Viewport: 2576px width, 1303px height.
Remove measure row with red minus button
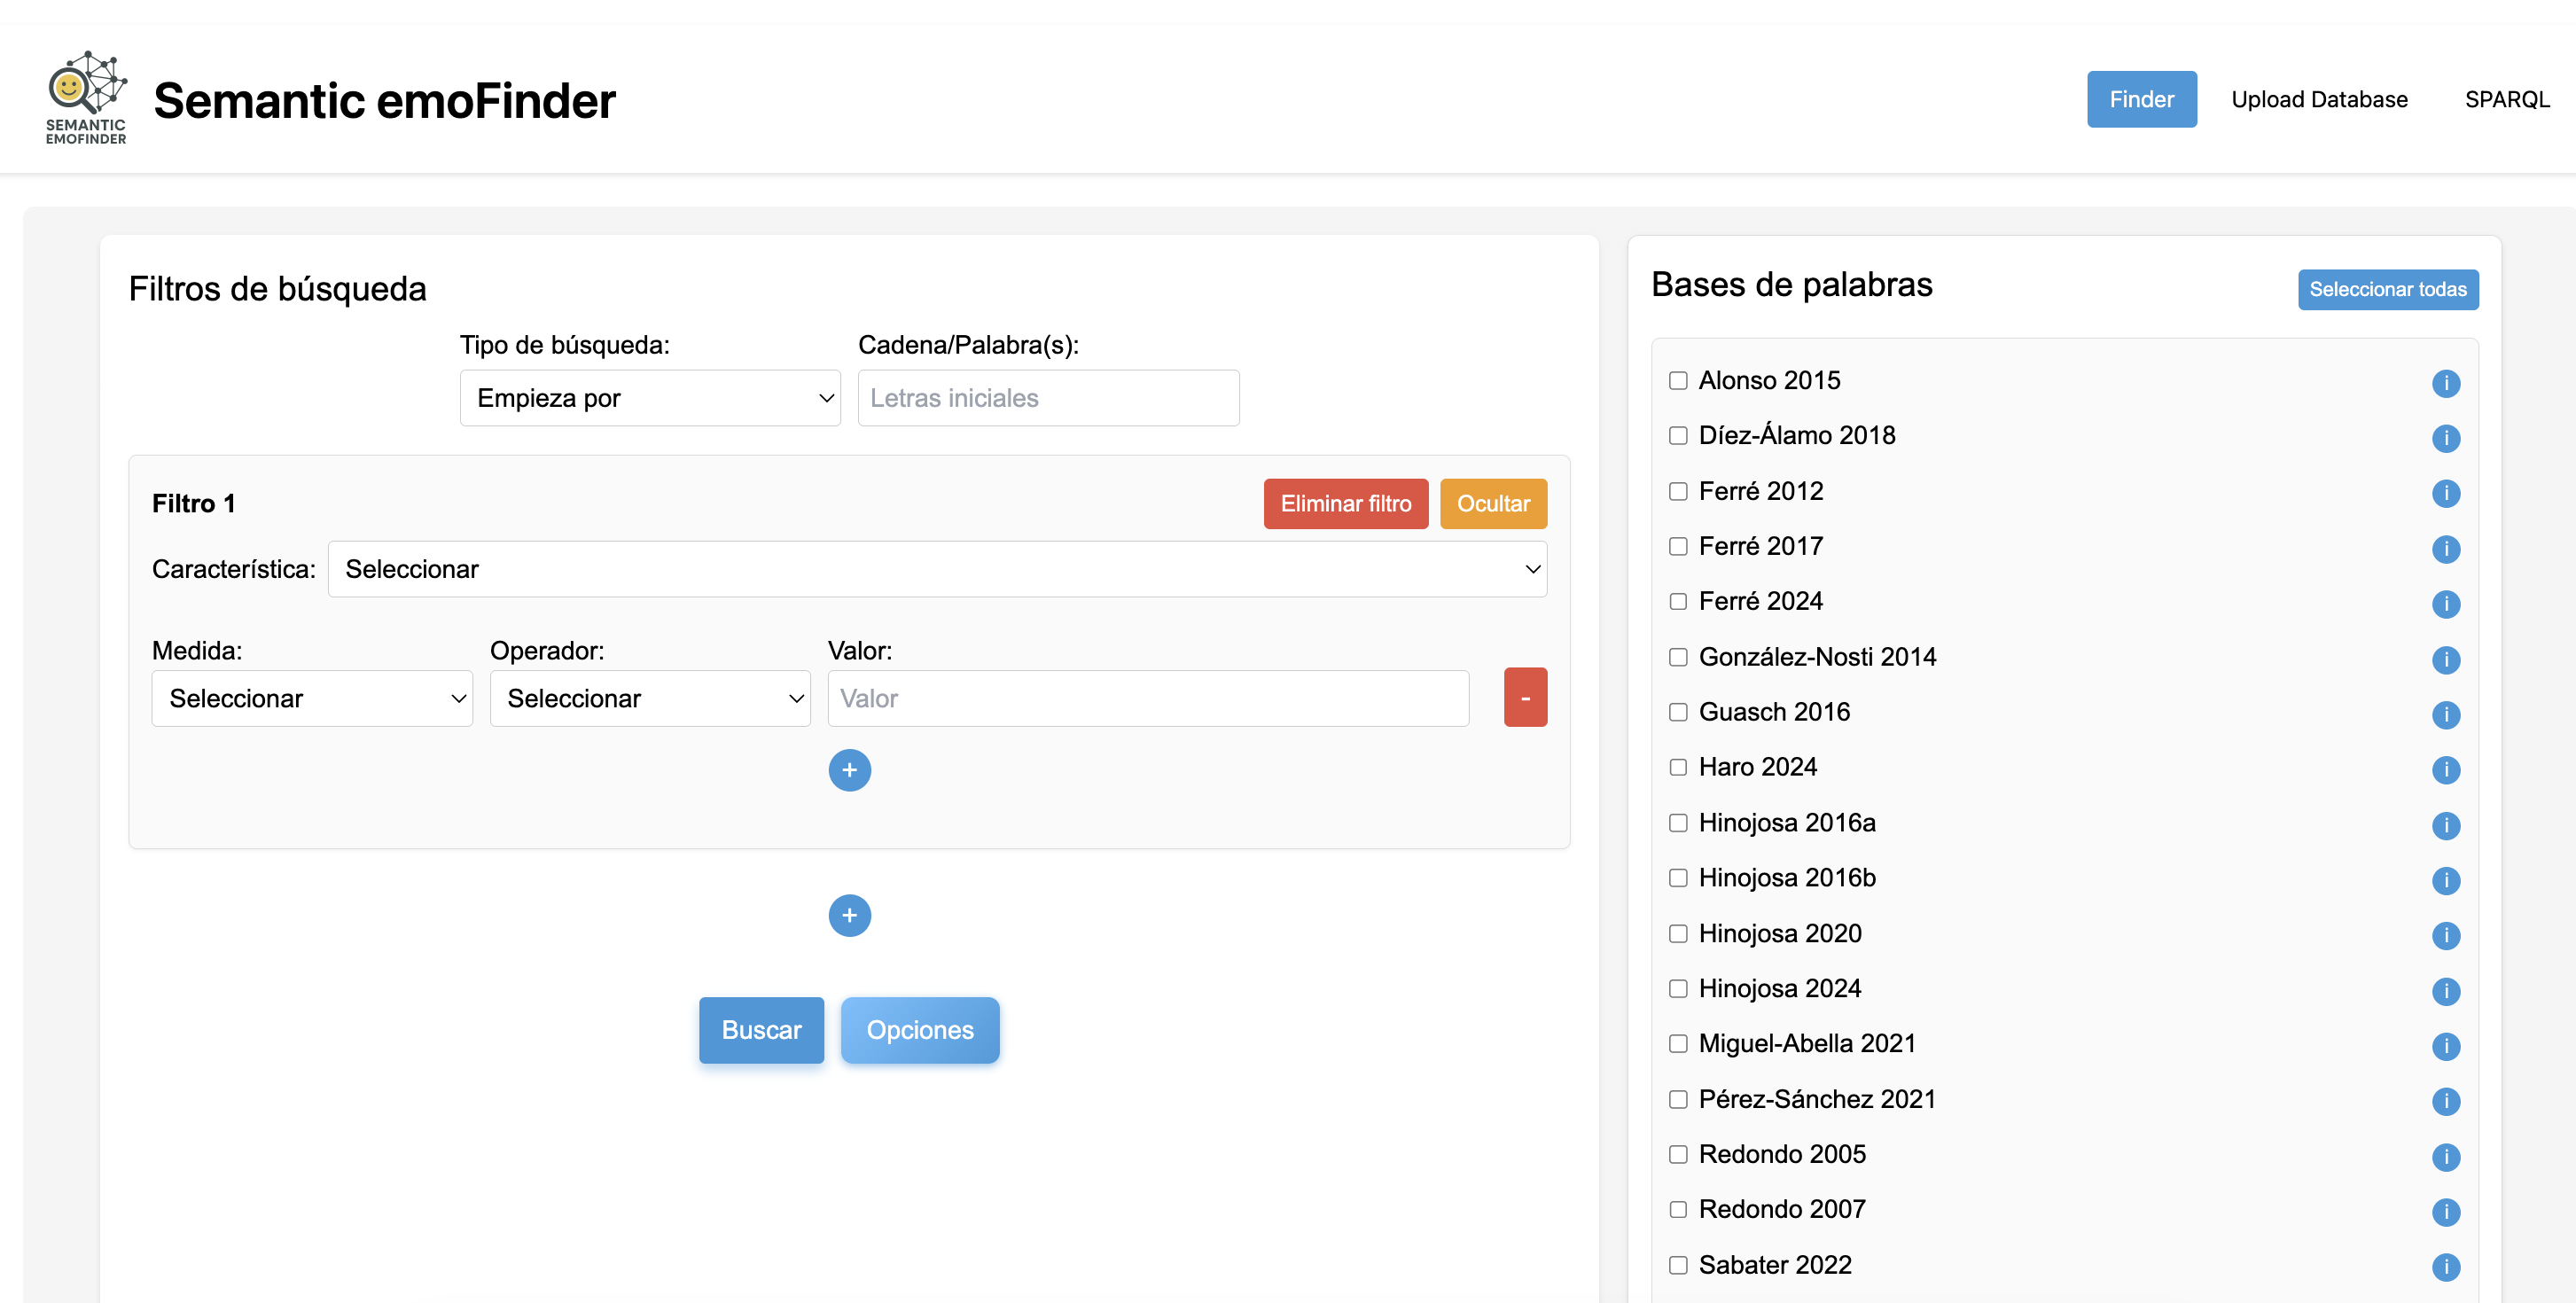point(1524,698)
